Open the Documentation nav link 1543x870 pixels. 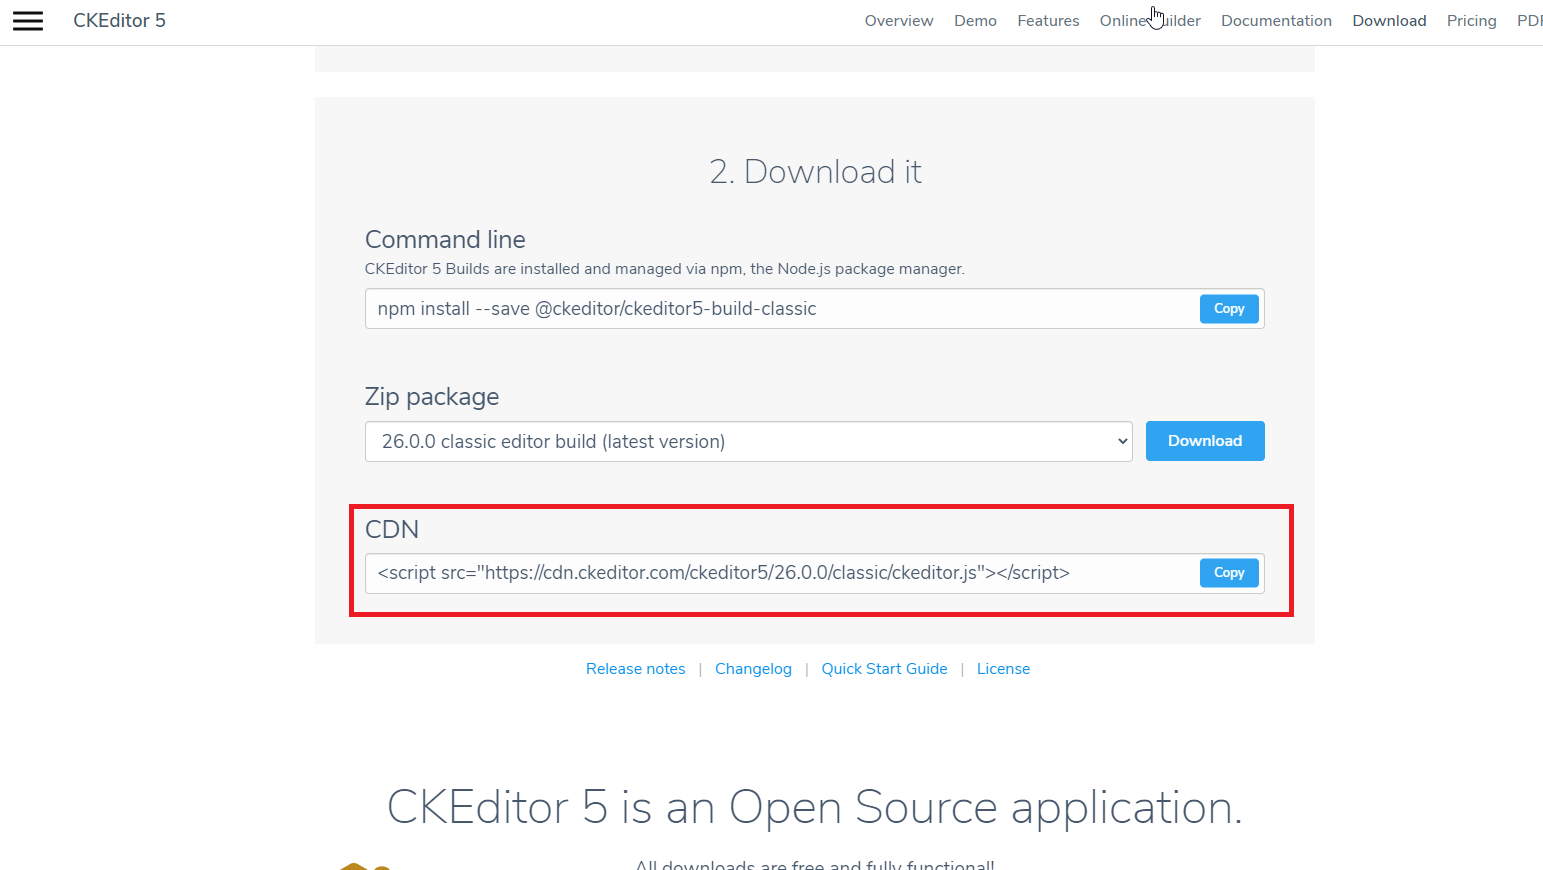tap(1276, 21)
